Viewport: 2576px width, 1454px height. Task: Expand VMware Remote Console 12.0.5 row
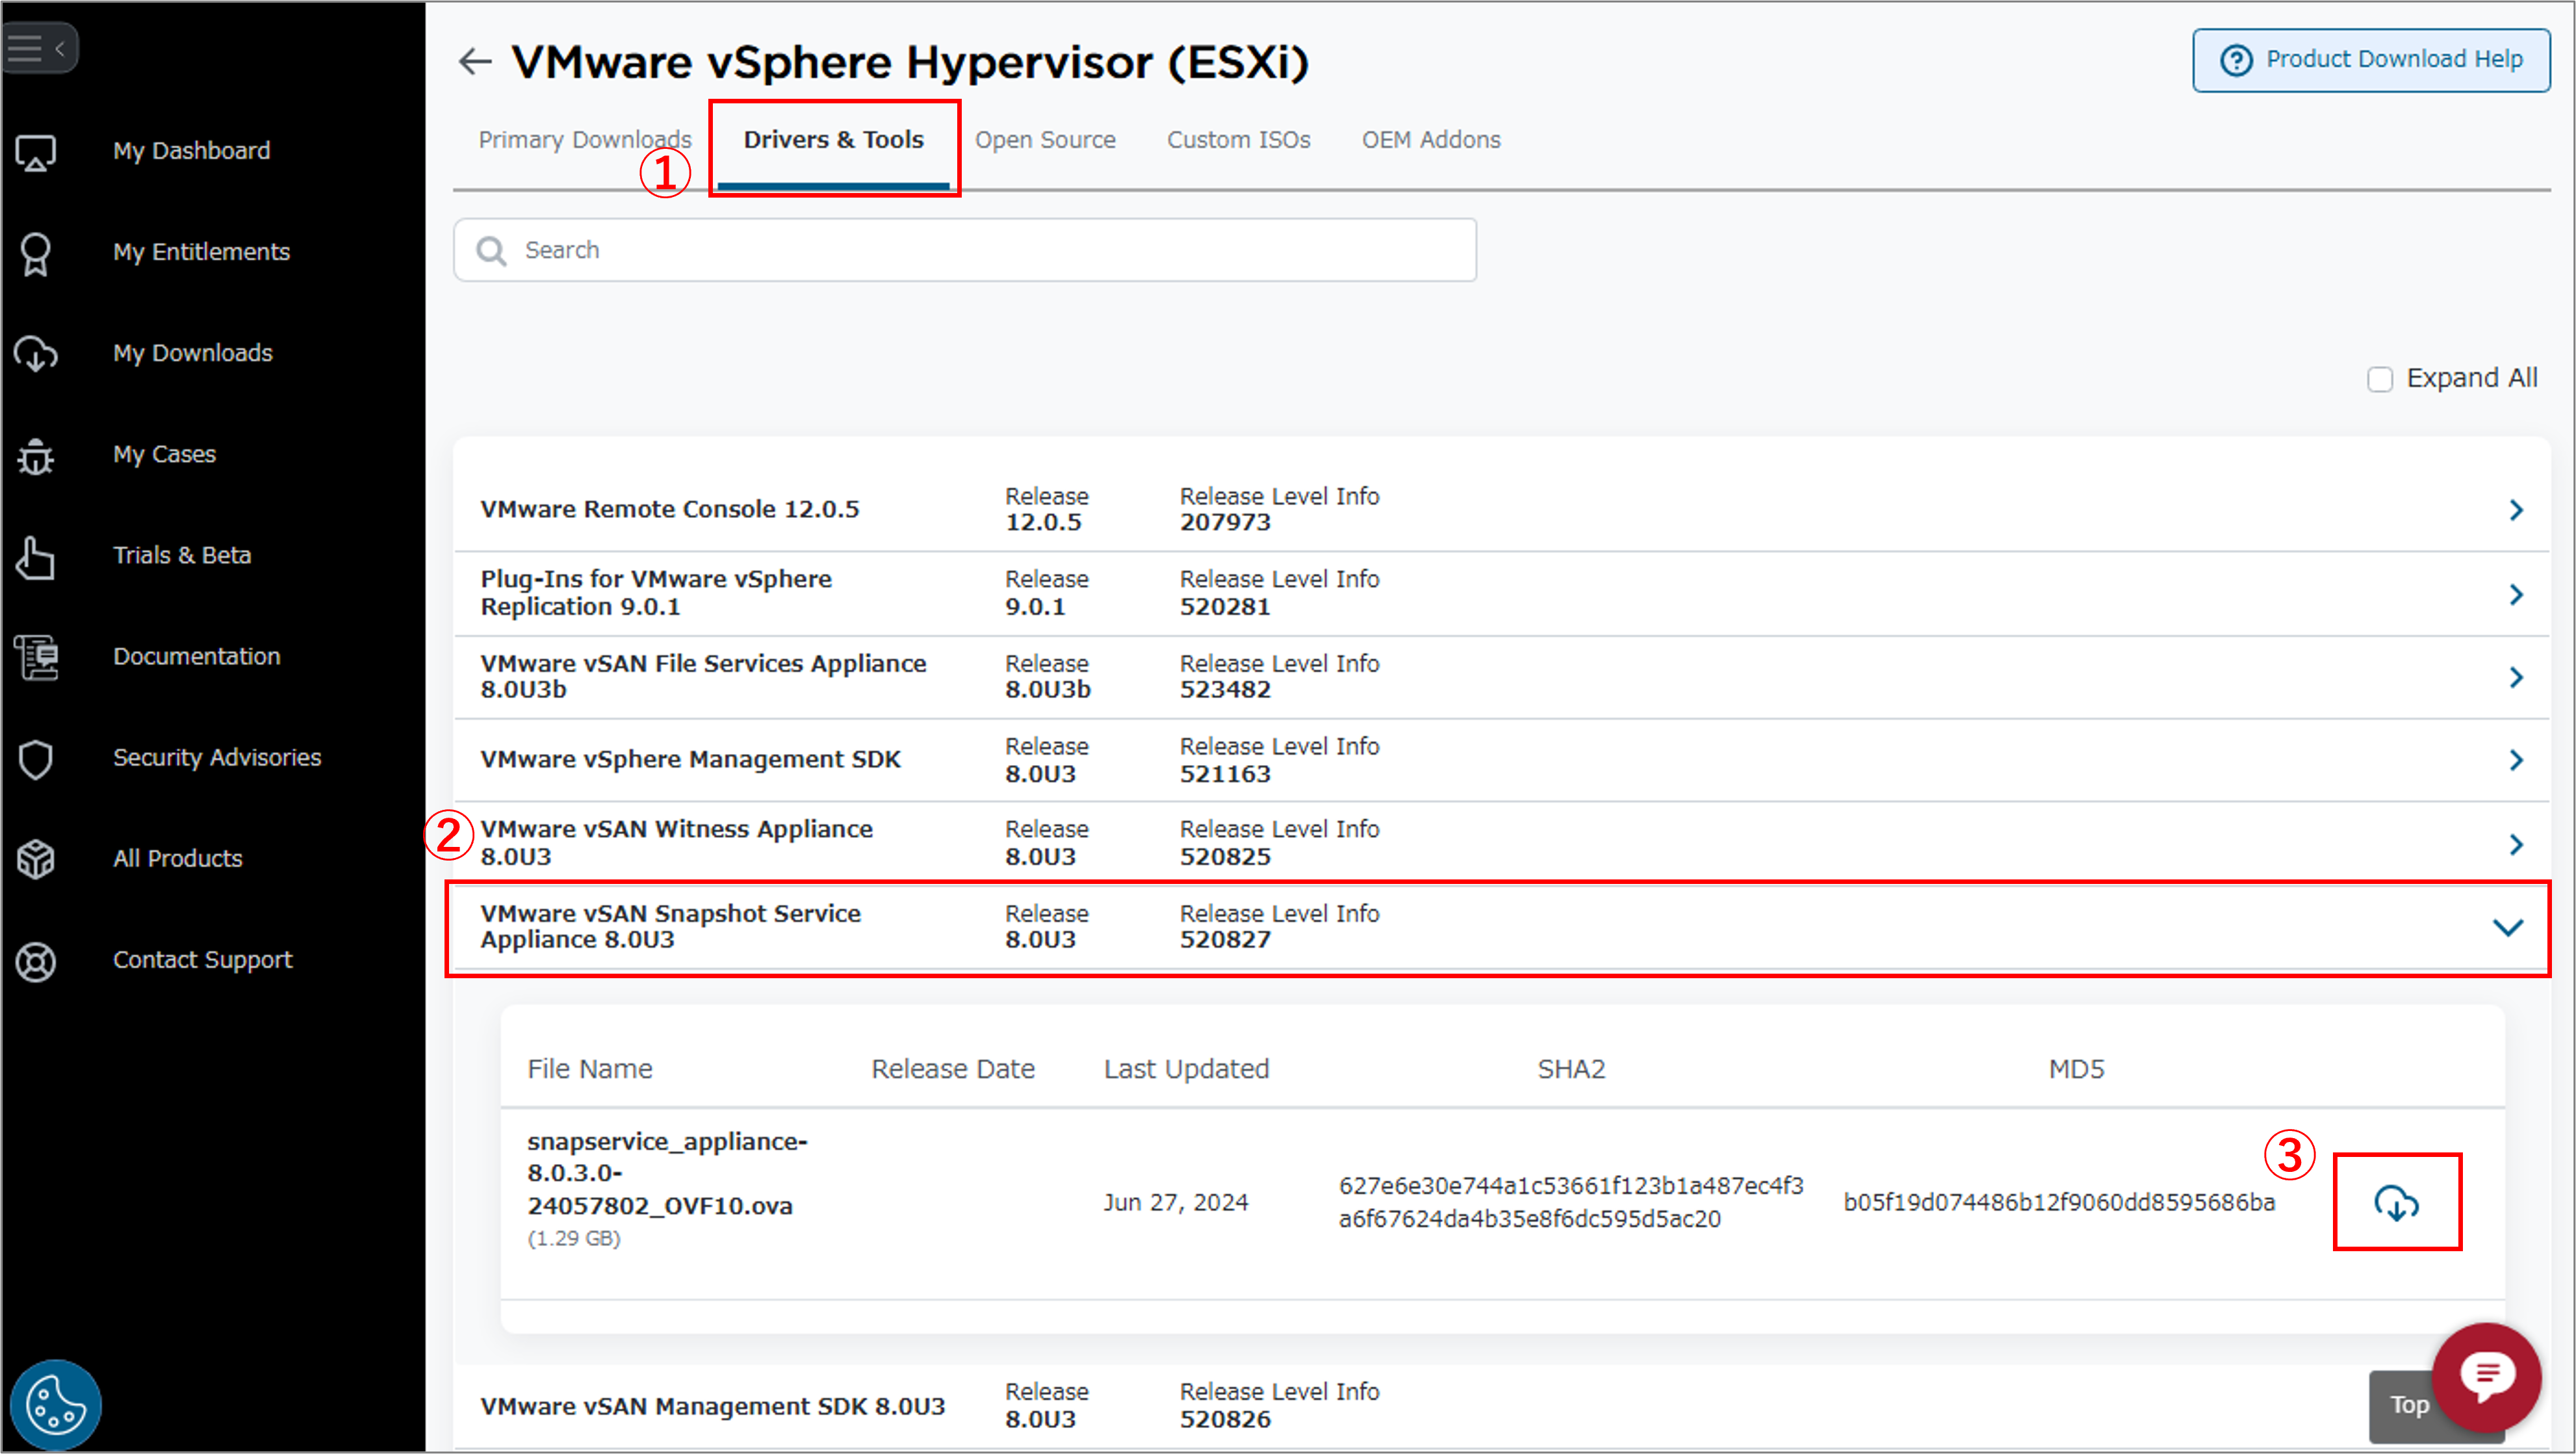2517,510
